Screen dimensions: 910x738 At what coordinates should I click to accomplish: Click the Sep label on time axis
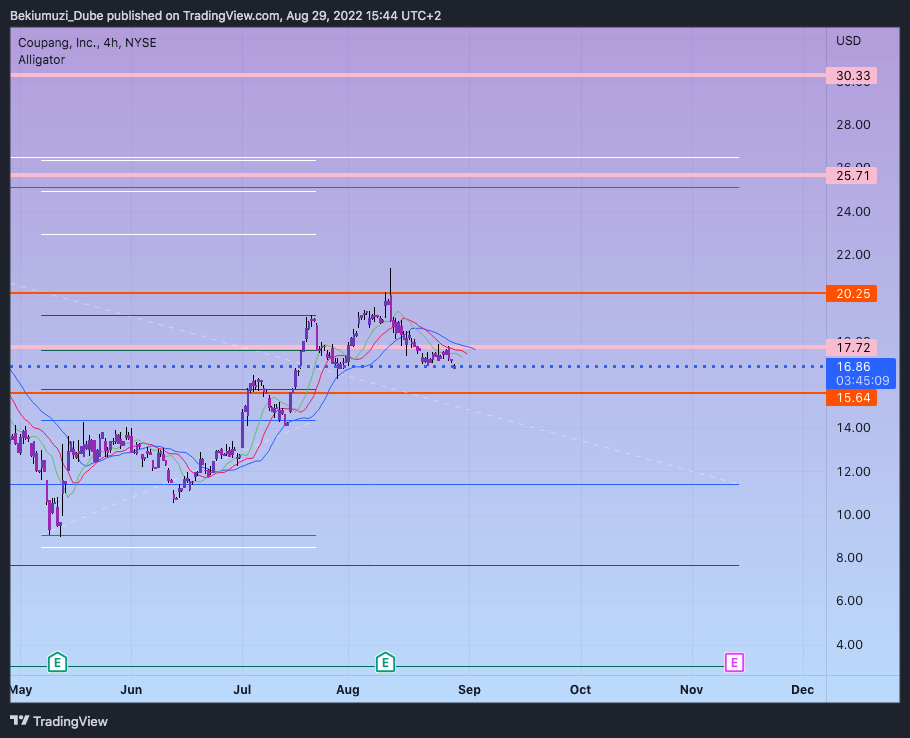point(469,689)
